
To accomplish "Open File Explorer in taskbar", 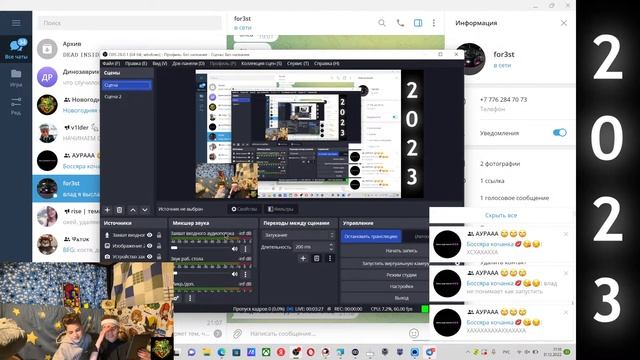I will coord(207,352).
